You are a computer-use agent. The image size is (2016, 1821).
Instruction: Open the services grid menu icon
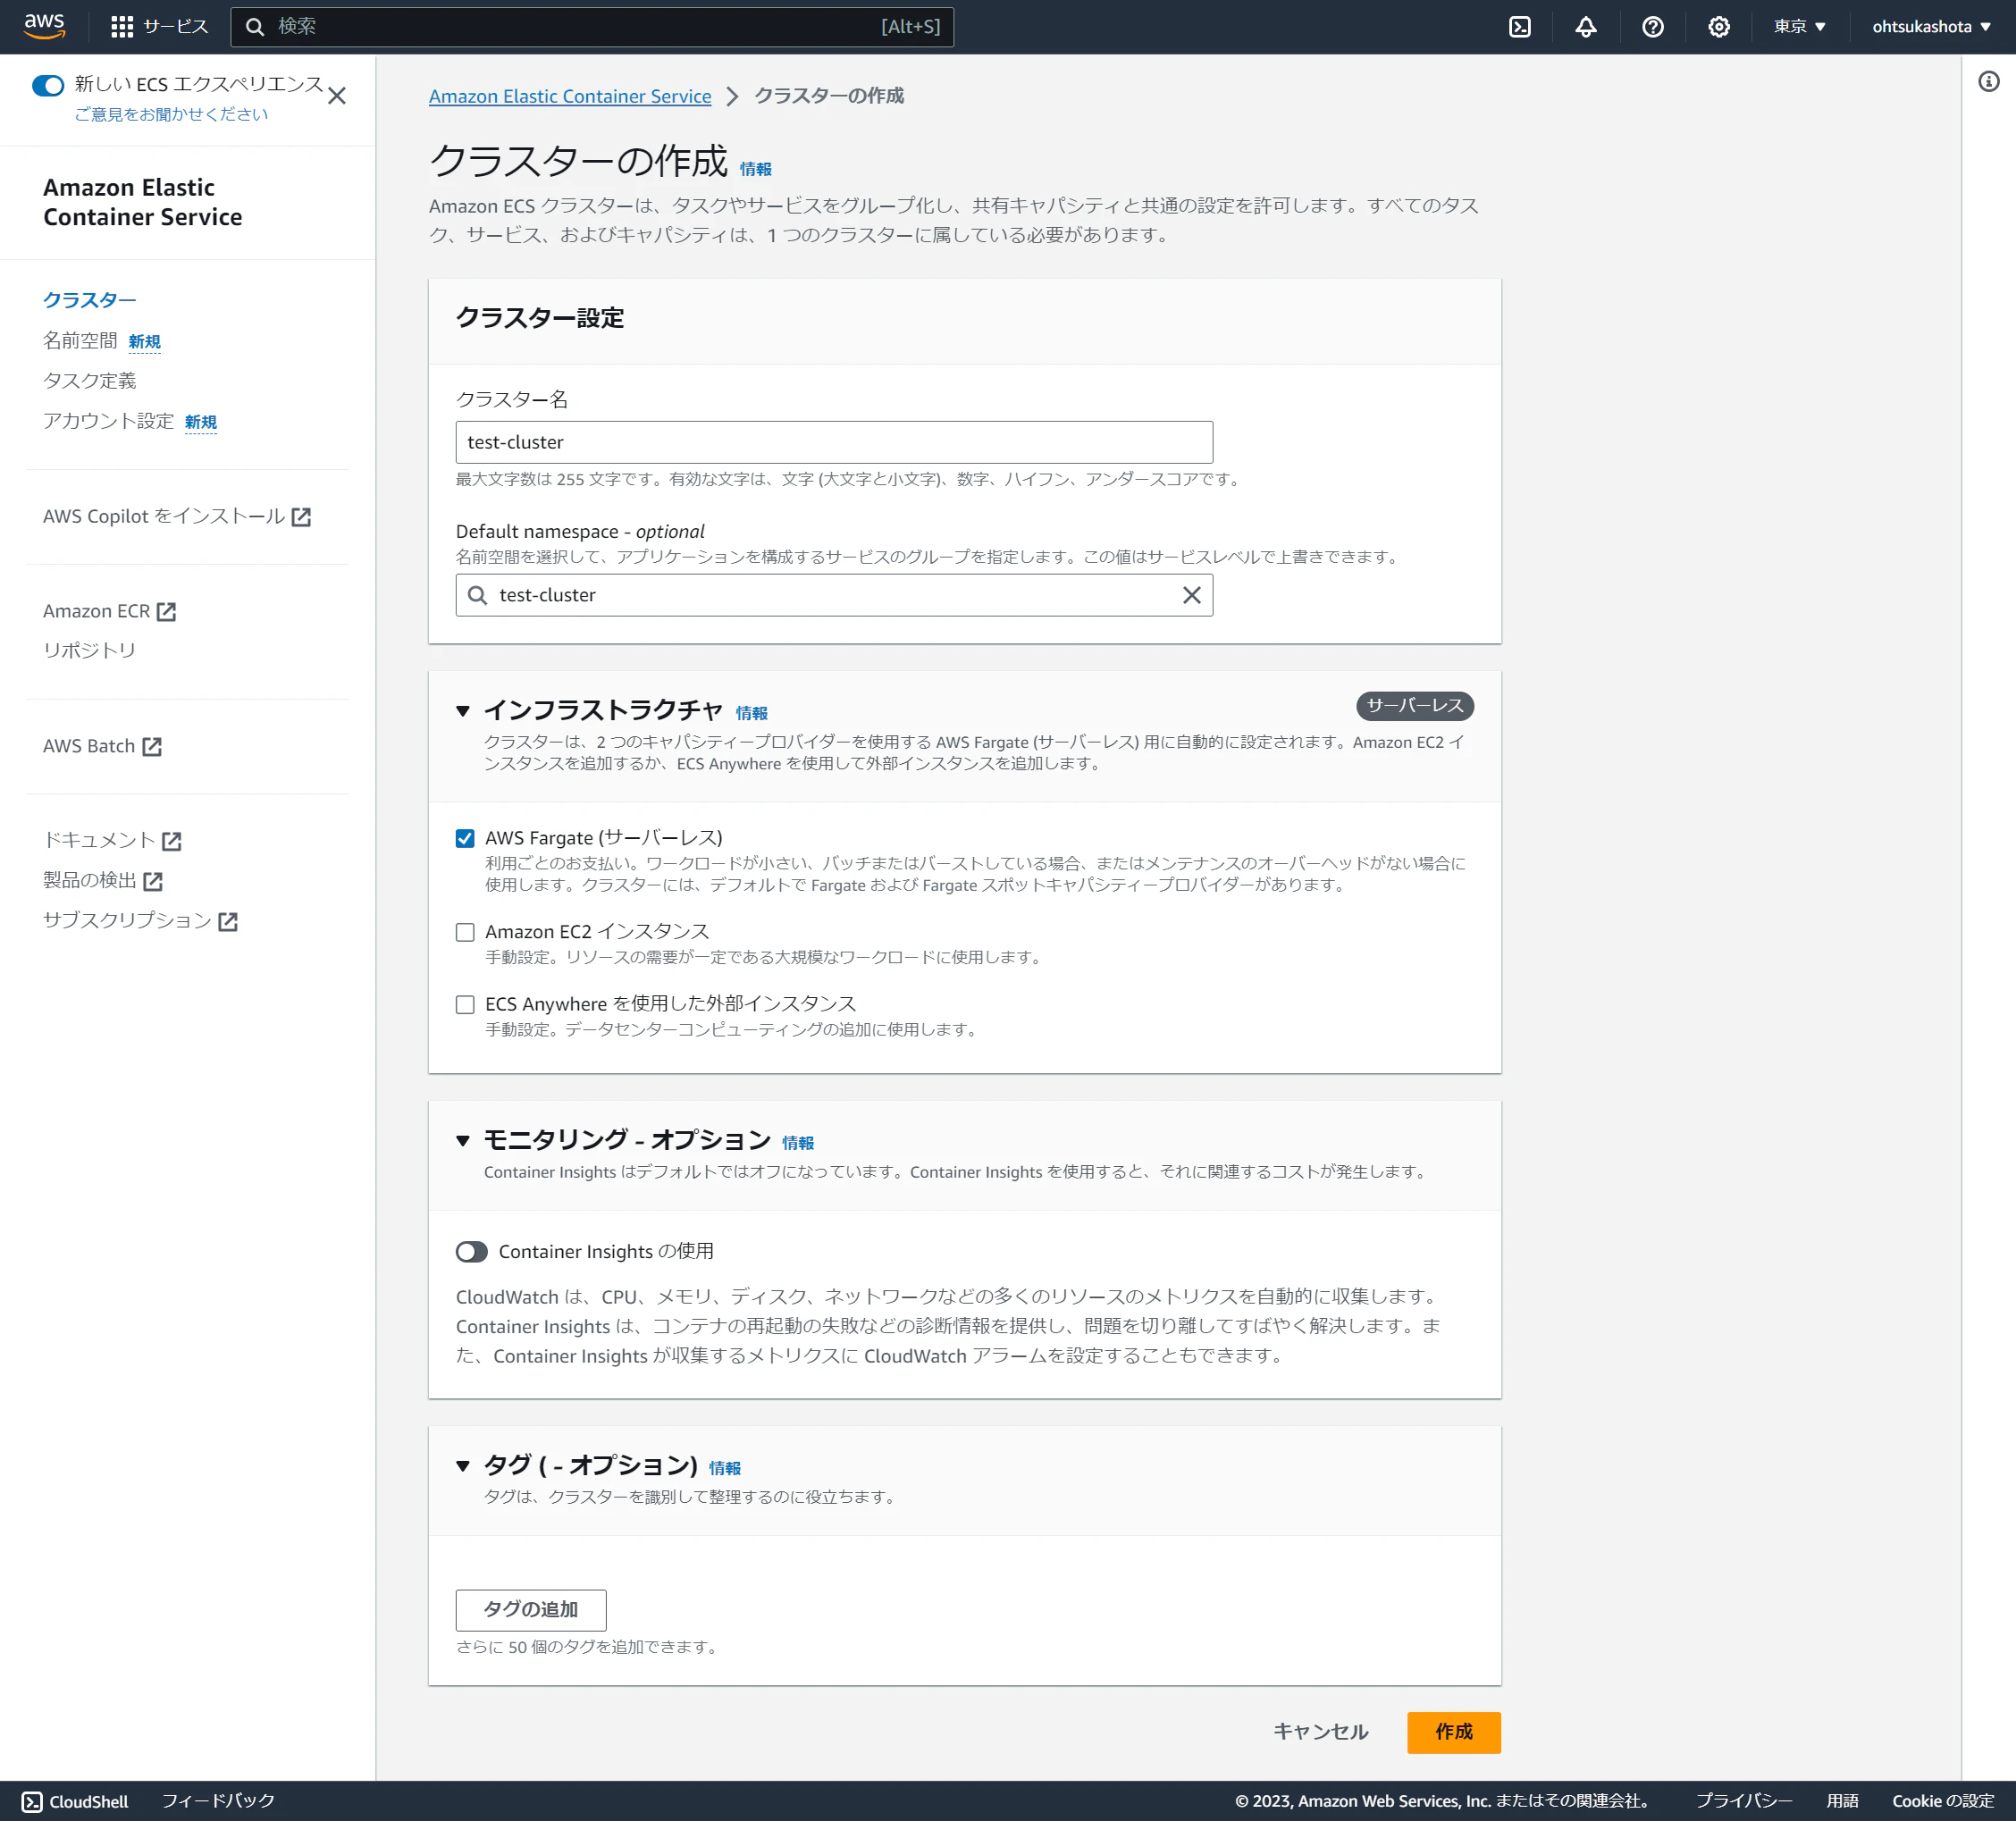pos(122,27)
